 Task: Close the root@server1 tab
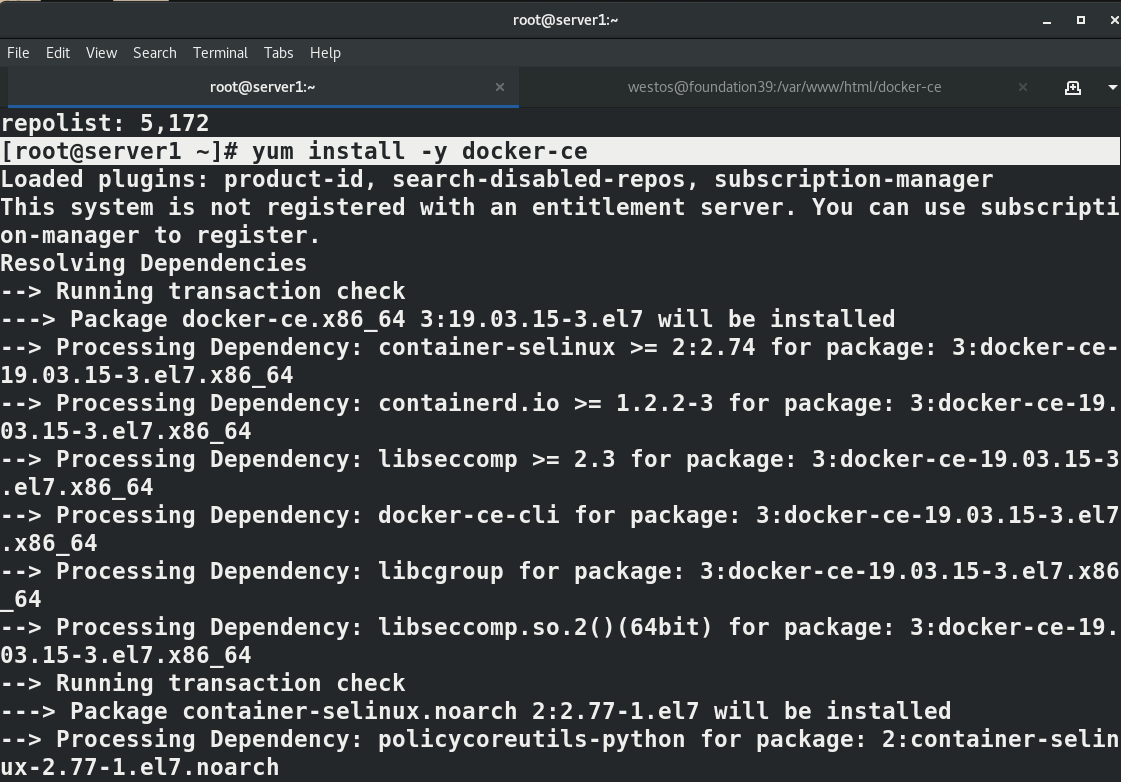[500, 87]
